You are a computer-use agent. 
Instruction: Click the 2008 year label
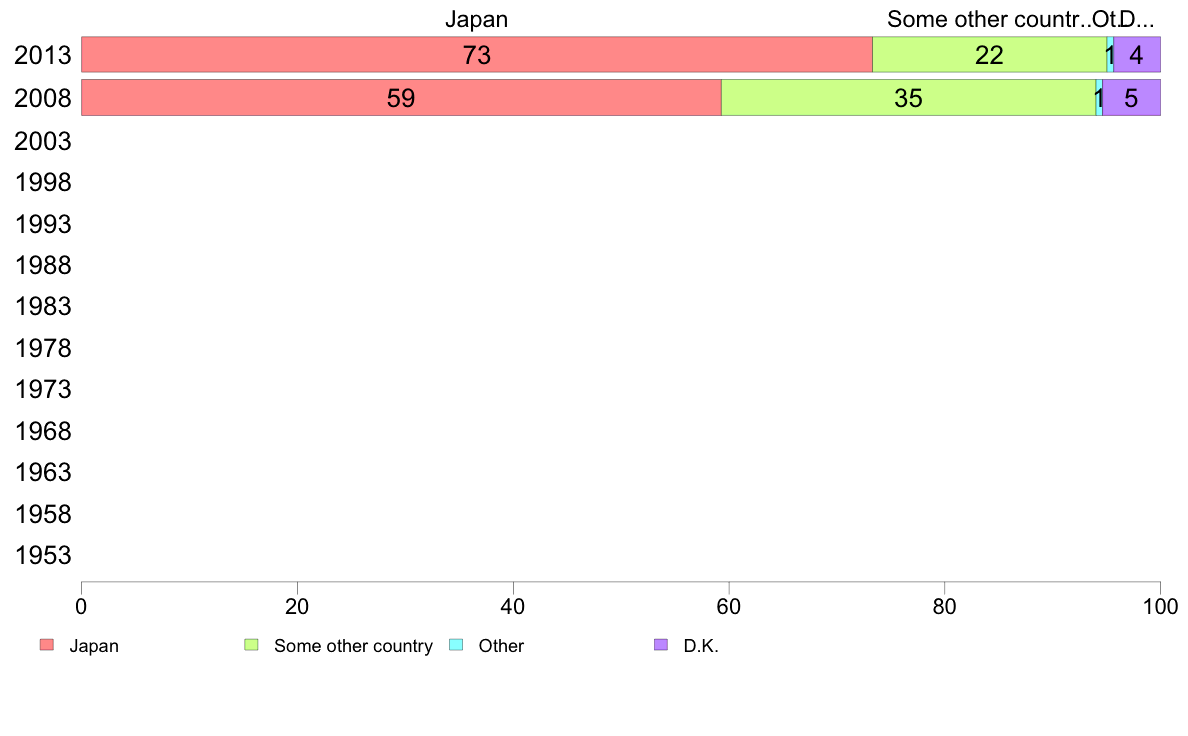[42, 99]
